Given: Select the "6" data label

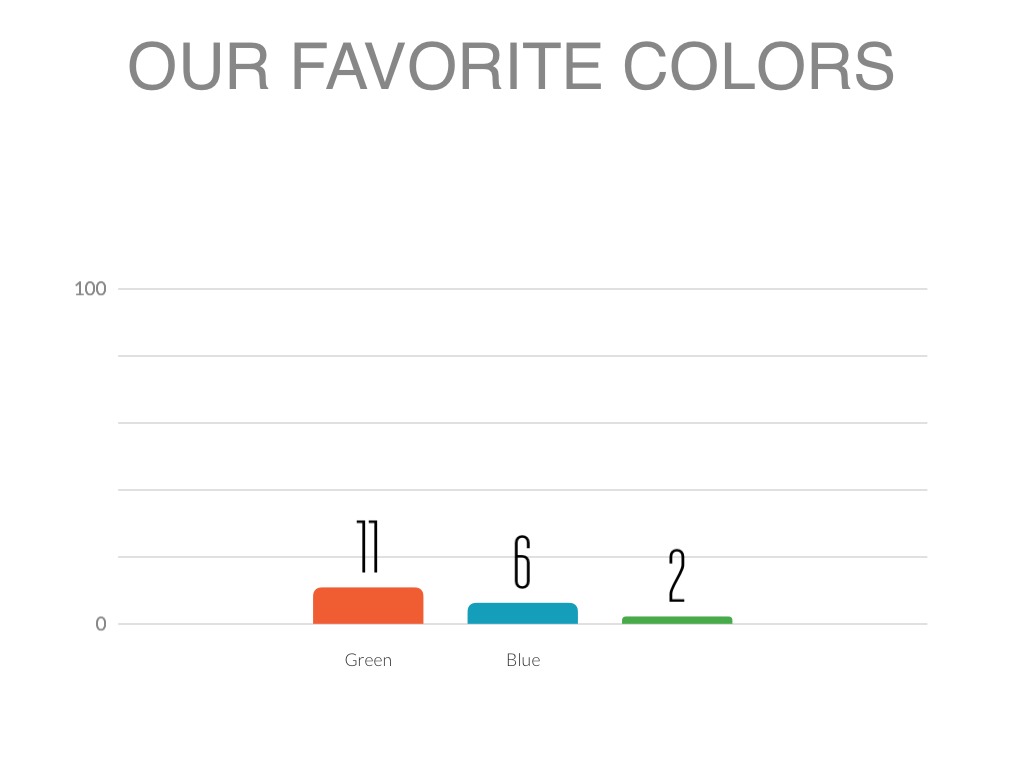Looking at the screenshot, I should pyautogui.click(x=522, y=562).
